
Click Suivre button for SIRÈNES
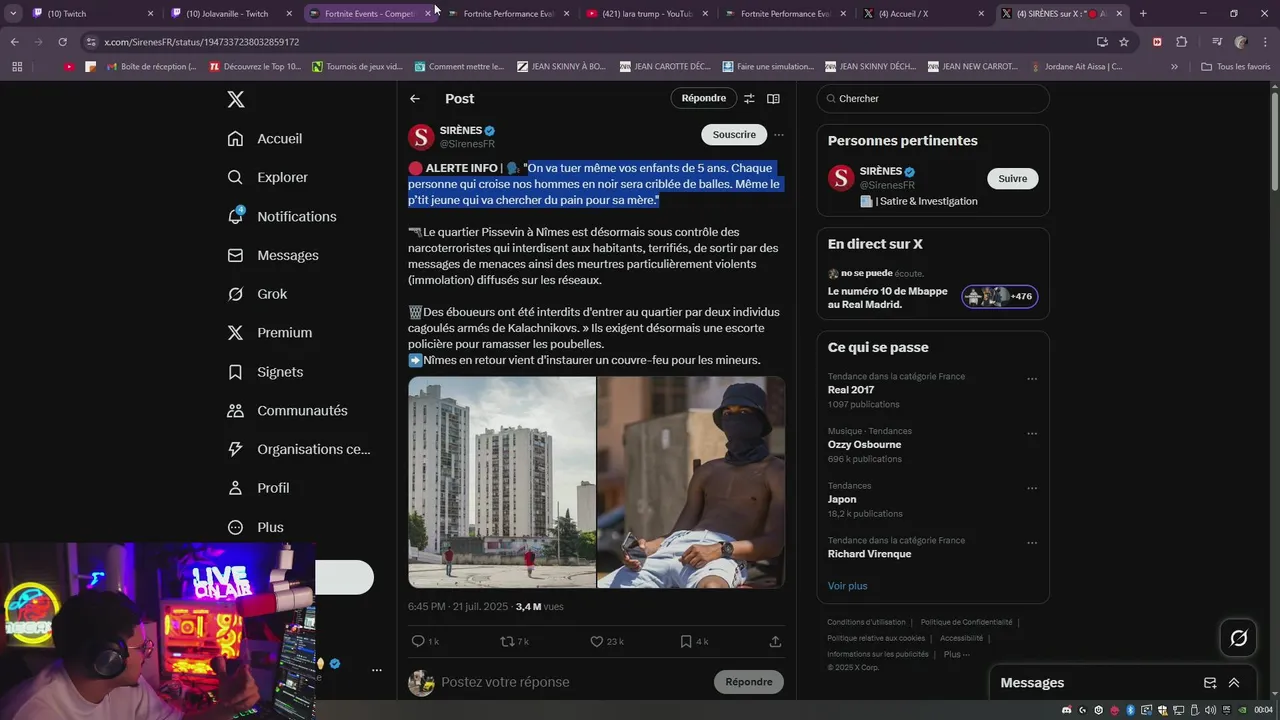(1013, 179)
